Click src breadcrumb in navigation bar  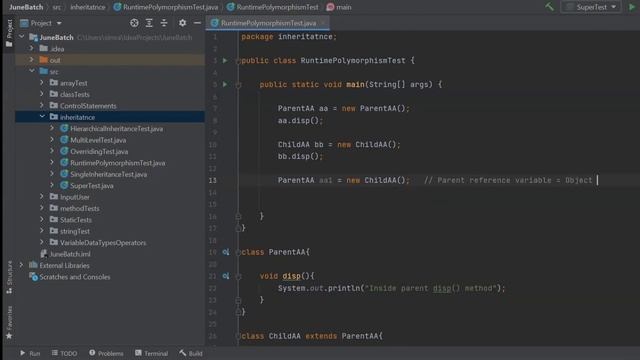pos(56,7)
